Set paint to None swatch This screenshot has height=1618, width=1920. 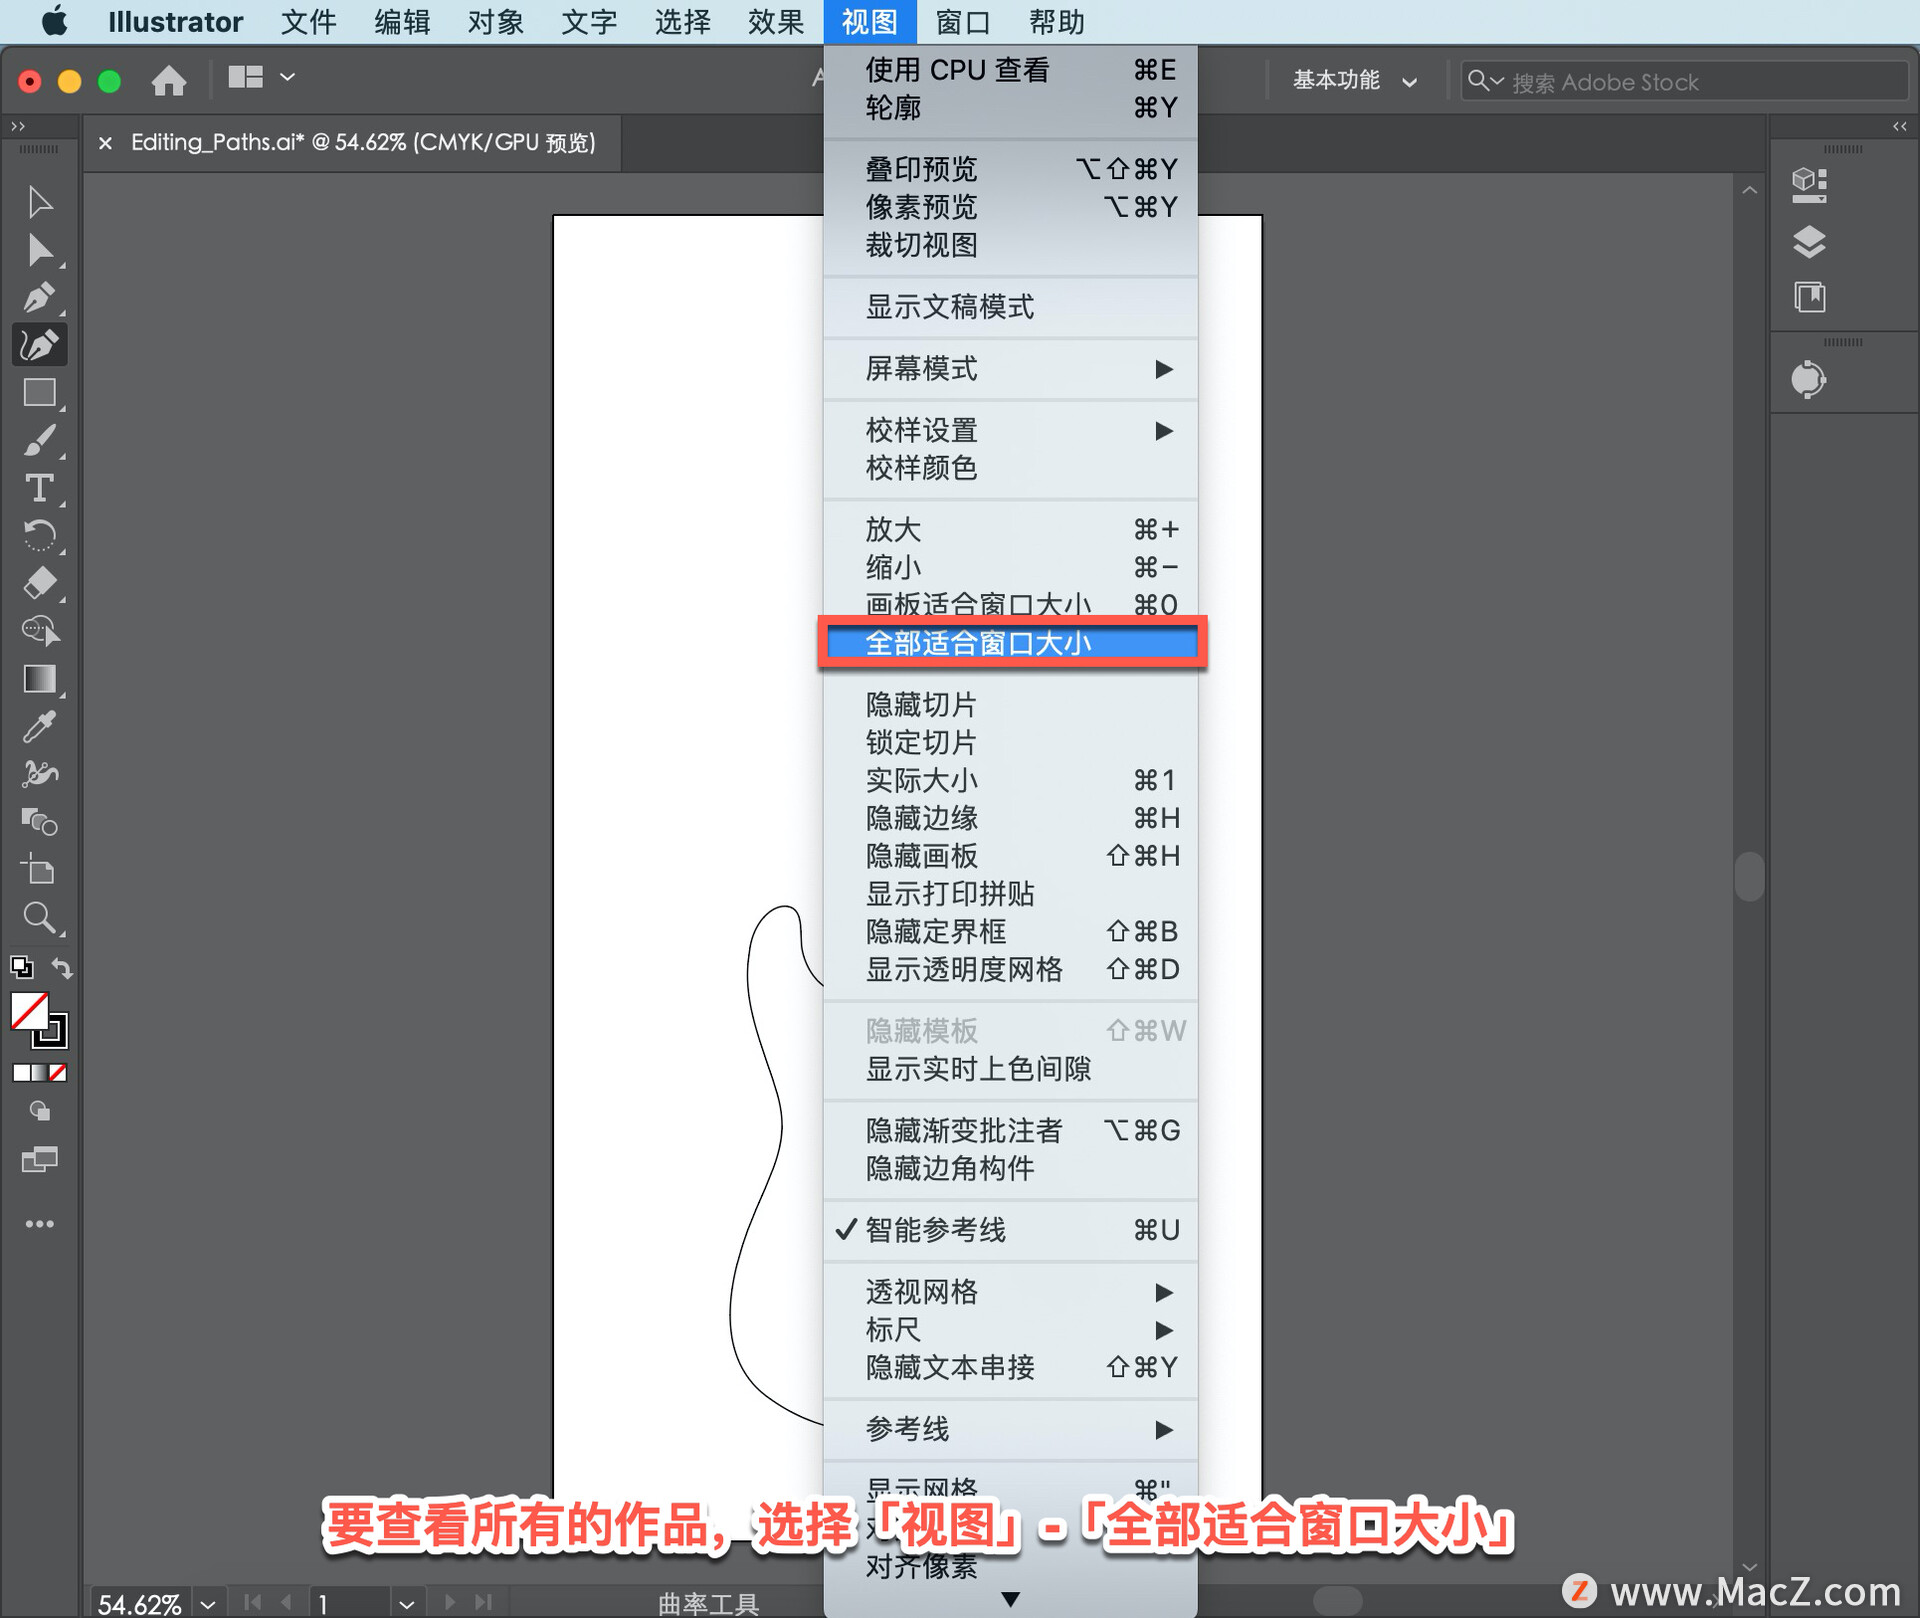tap(59, 1073)
